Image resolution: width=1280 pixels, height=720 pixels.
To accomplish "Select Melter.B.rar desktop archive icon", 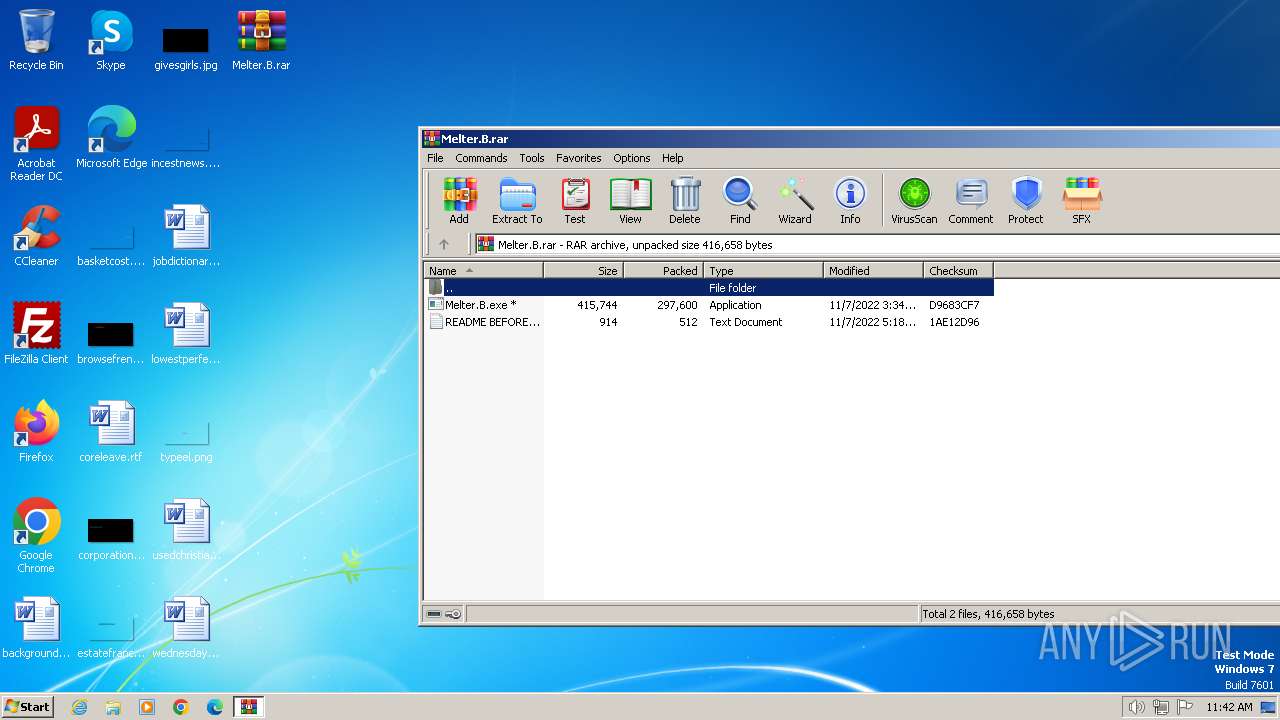I will tap(261, 41).
